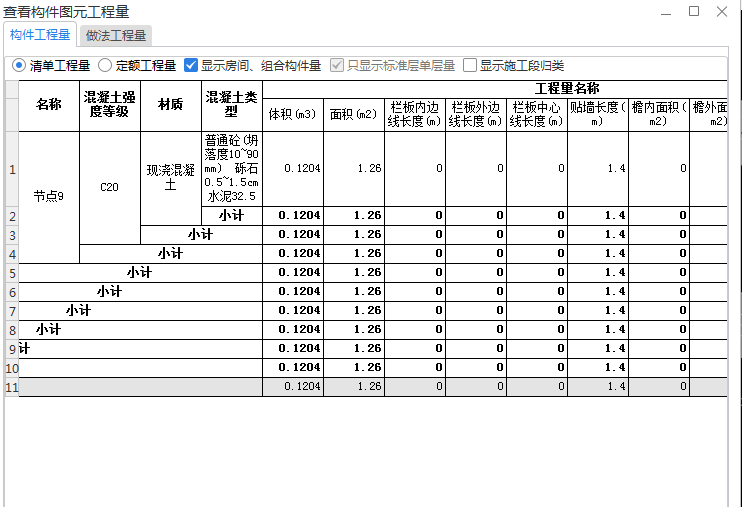Select the 小计 cell in row 3
The width and height of the screenshot is (742, 507).
201,235
